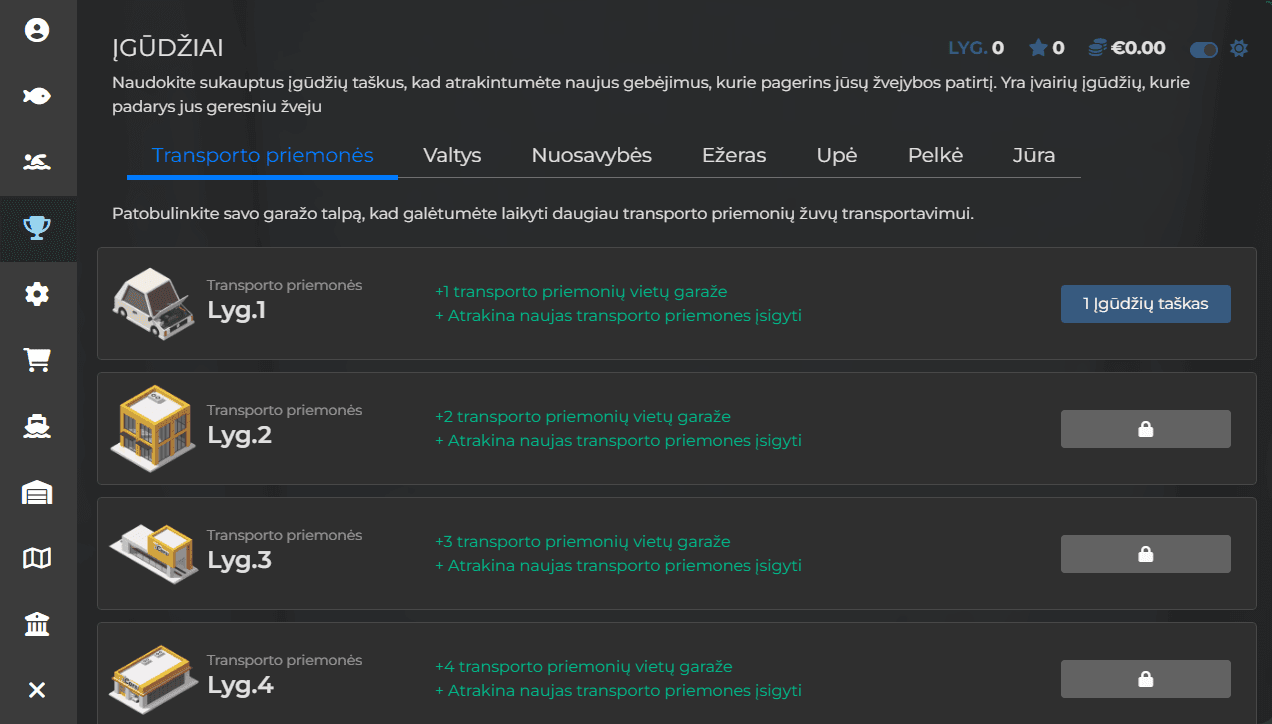Click the small gear next to toggle
This screenshot has width=1272, height=724.
pyautogui.click(x=1239, y=48)
